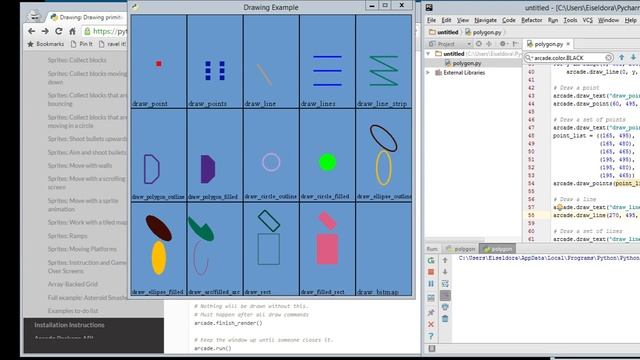
Task: Click Chrome back arrow
Action: click(31, 31)
